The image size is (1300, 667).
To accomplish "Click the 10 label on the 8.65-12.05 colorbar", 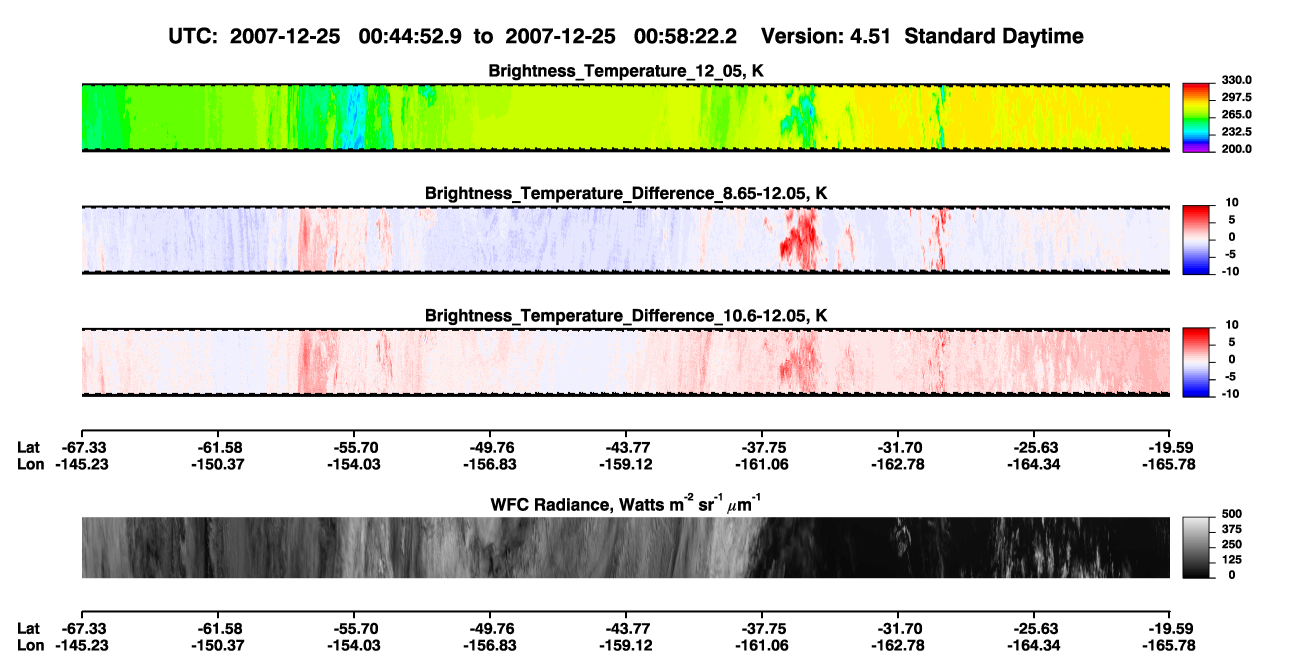I will coord(1231,202).
